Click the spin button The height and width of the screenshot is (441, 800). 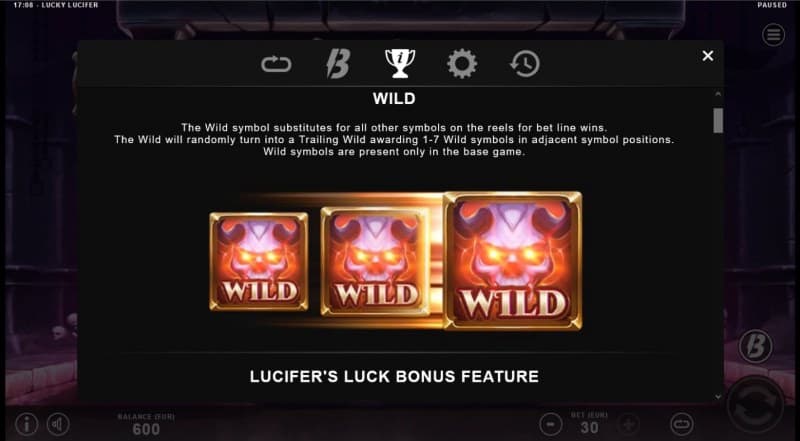click(755, 405)
